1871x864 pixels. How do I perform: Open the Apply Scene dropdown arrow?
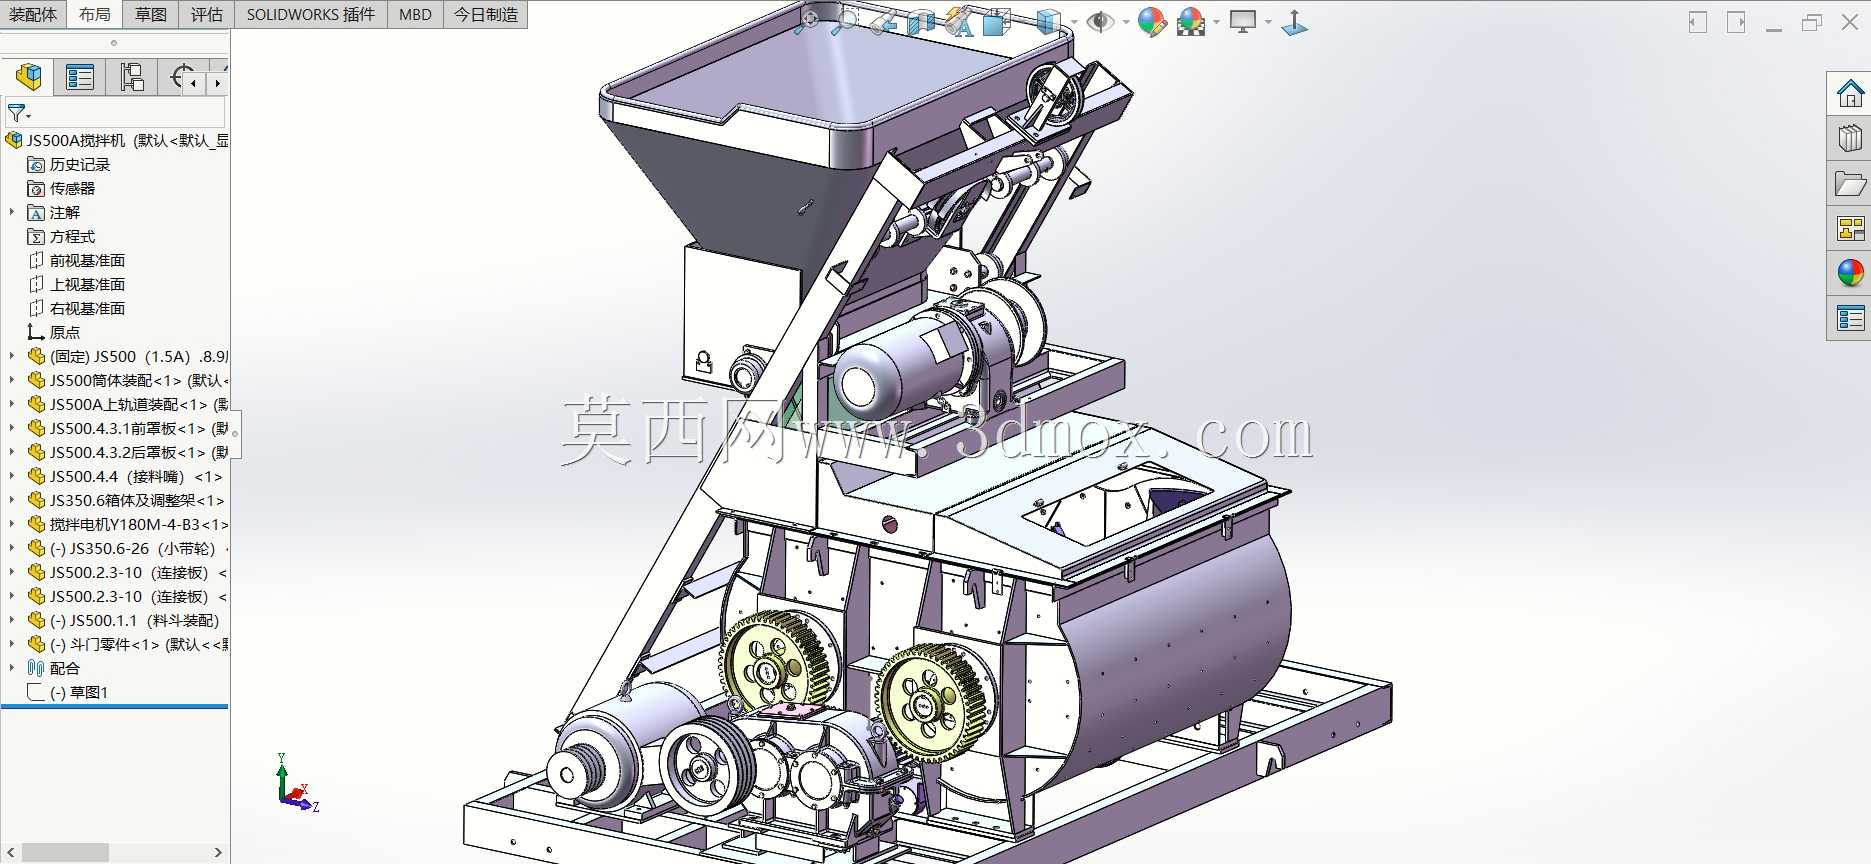1216,22
